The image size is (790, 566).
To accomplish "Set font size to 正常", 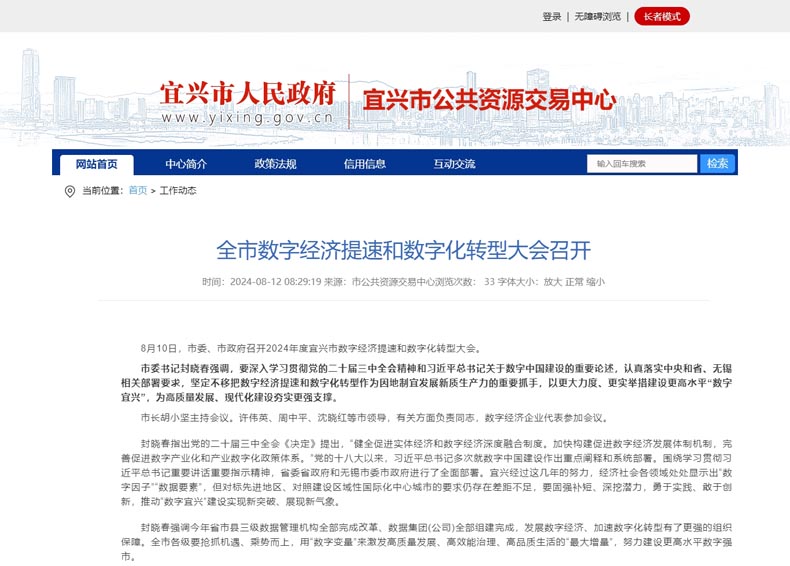I will 574,282.
